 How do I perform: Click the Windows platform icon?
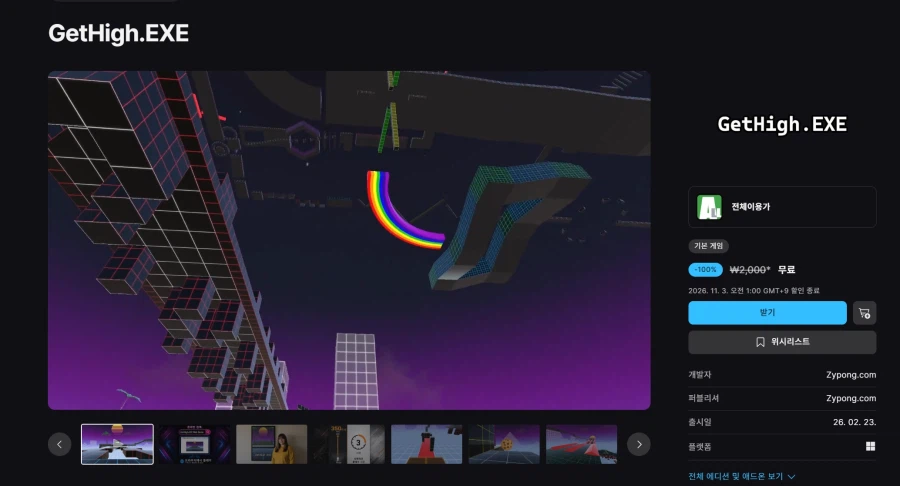(871, 446)
